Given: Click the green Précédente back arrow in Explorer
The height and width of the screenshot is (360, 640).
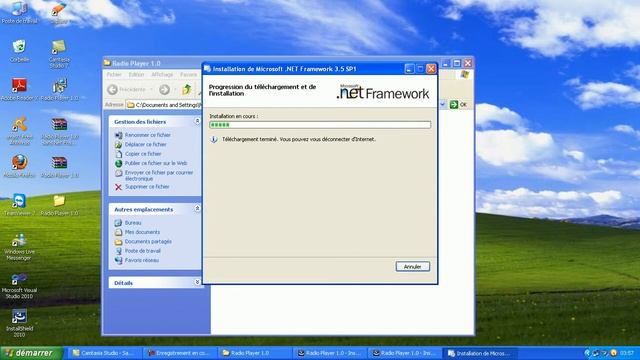Looking at the screenshot, I should [113, 89].
